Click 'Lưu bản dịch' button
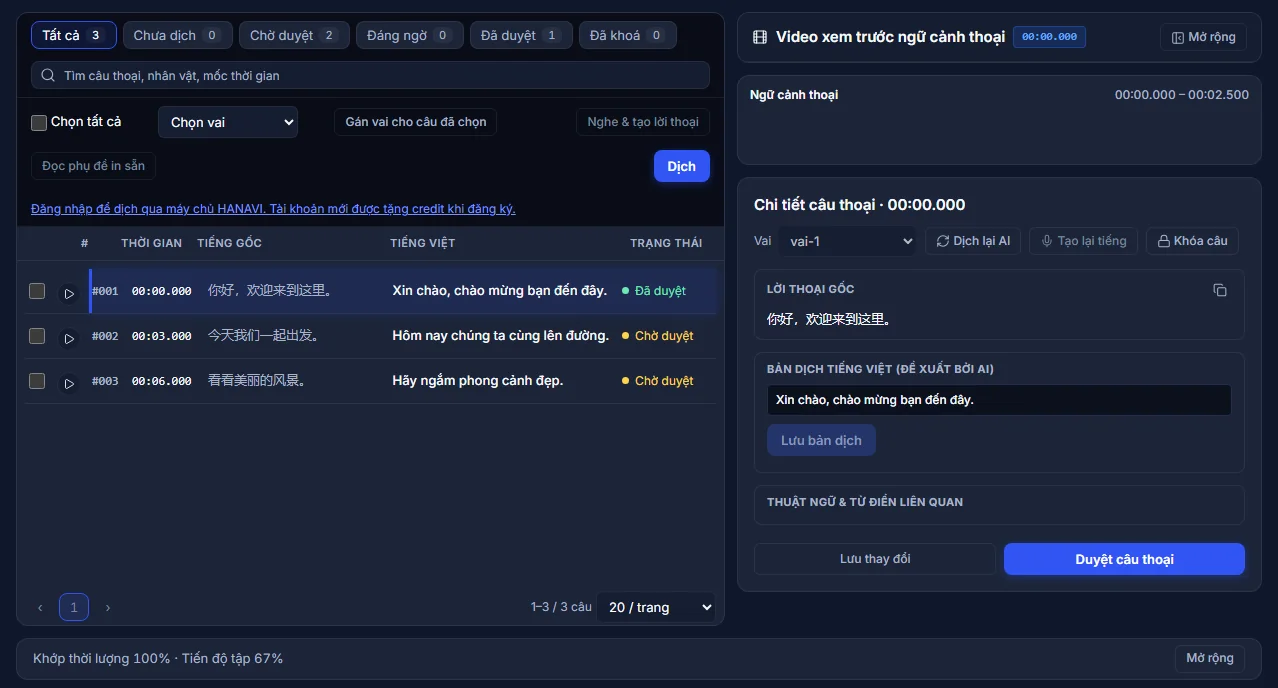Screen dimensions: 1278x688 tap(821, 440)
